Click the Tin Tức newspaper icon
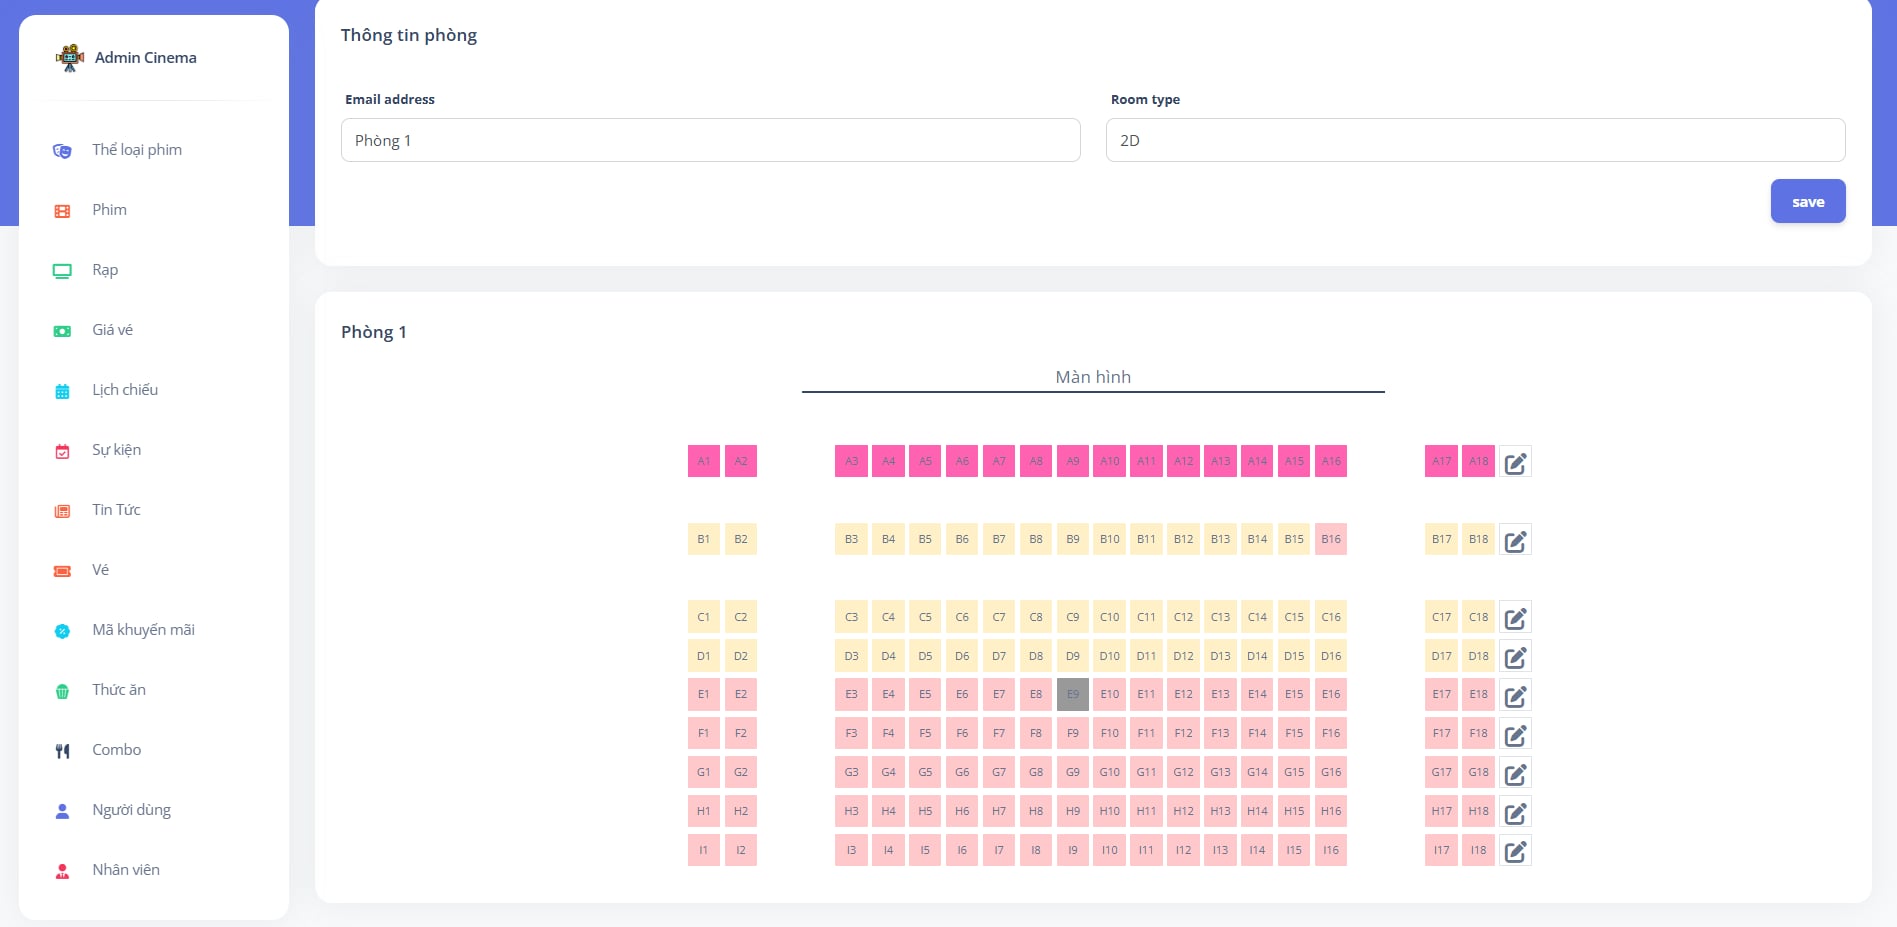This screenshot has width=1897, height=927. (62, 511)
